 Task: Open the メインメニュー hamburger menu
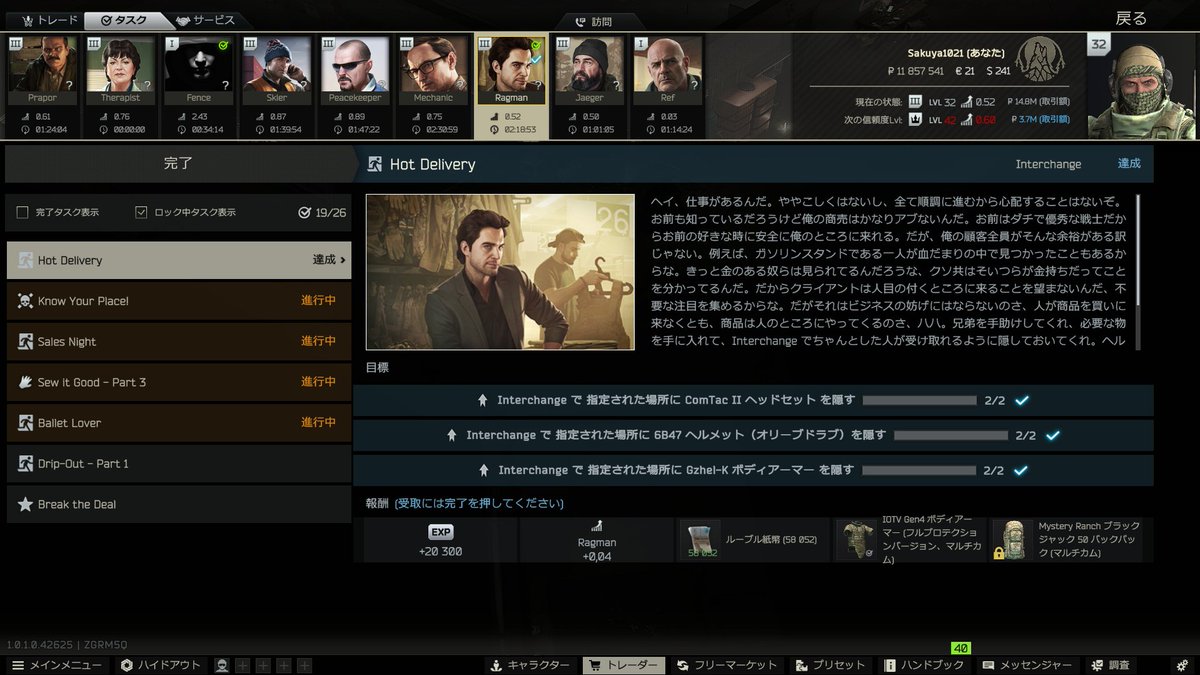56,665
